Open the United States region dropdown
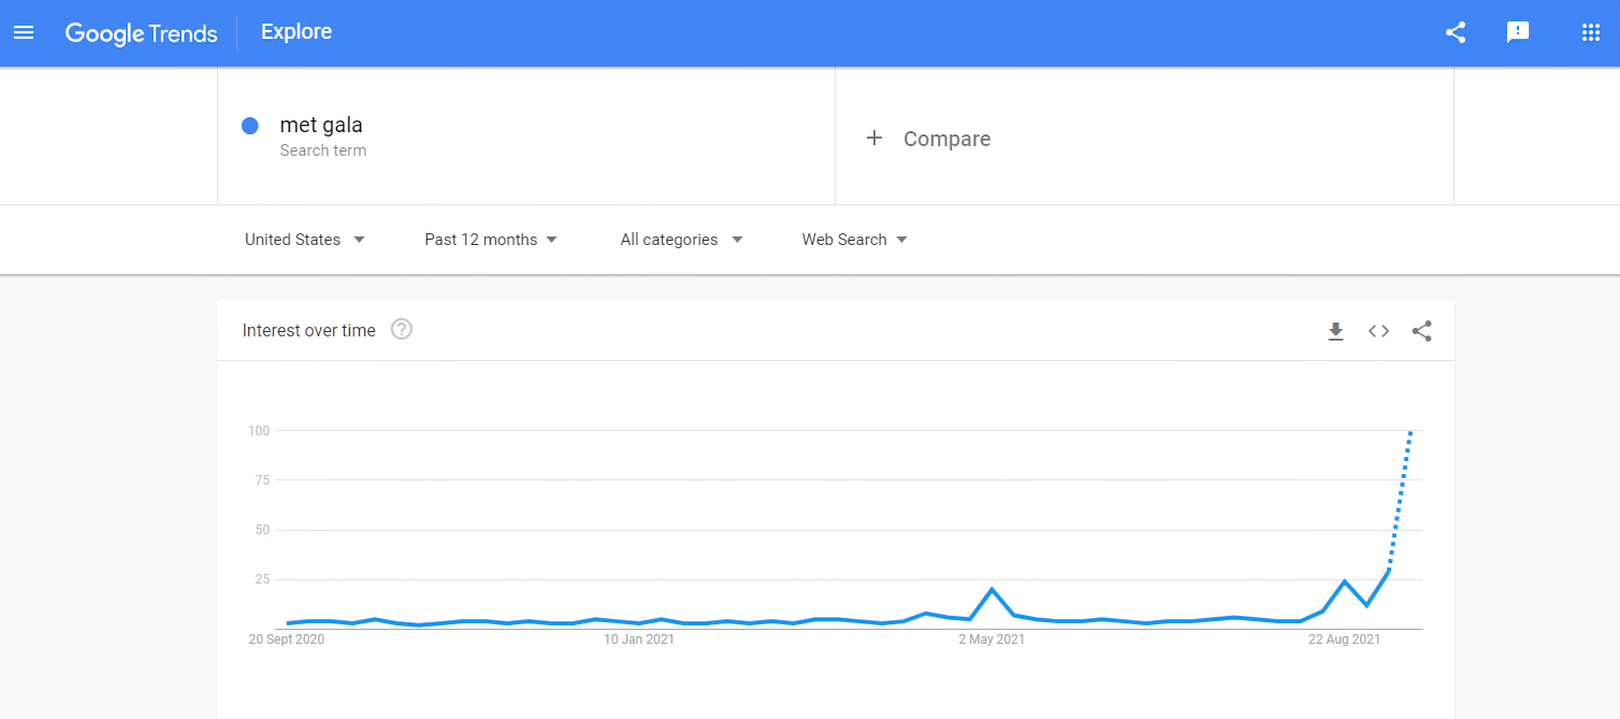This screenshot has width=1620, height=719. click(304, 240)
